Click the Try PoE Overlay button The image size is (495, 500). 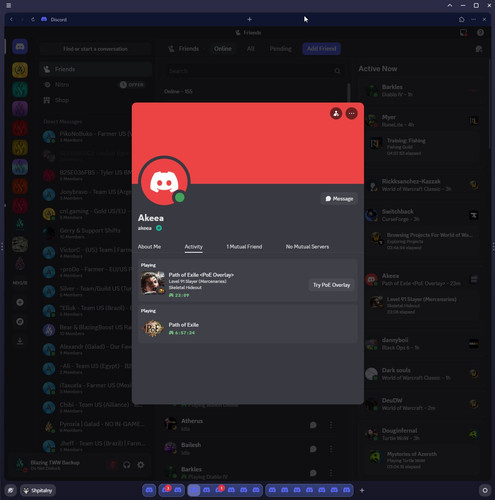click(332, 285)
